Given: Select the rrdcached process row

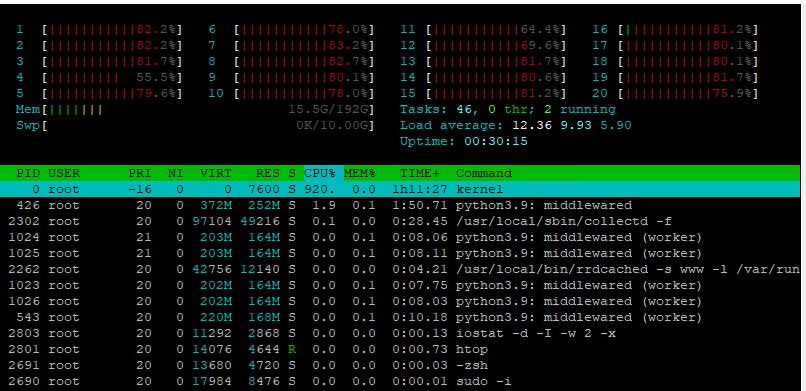Looking at the screenshot, I should click(x=400, y=269).
